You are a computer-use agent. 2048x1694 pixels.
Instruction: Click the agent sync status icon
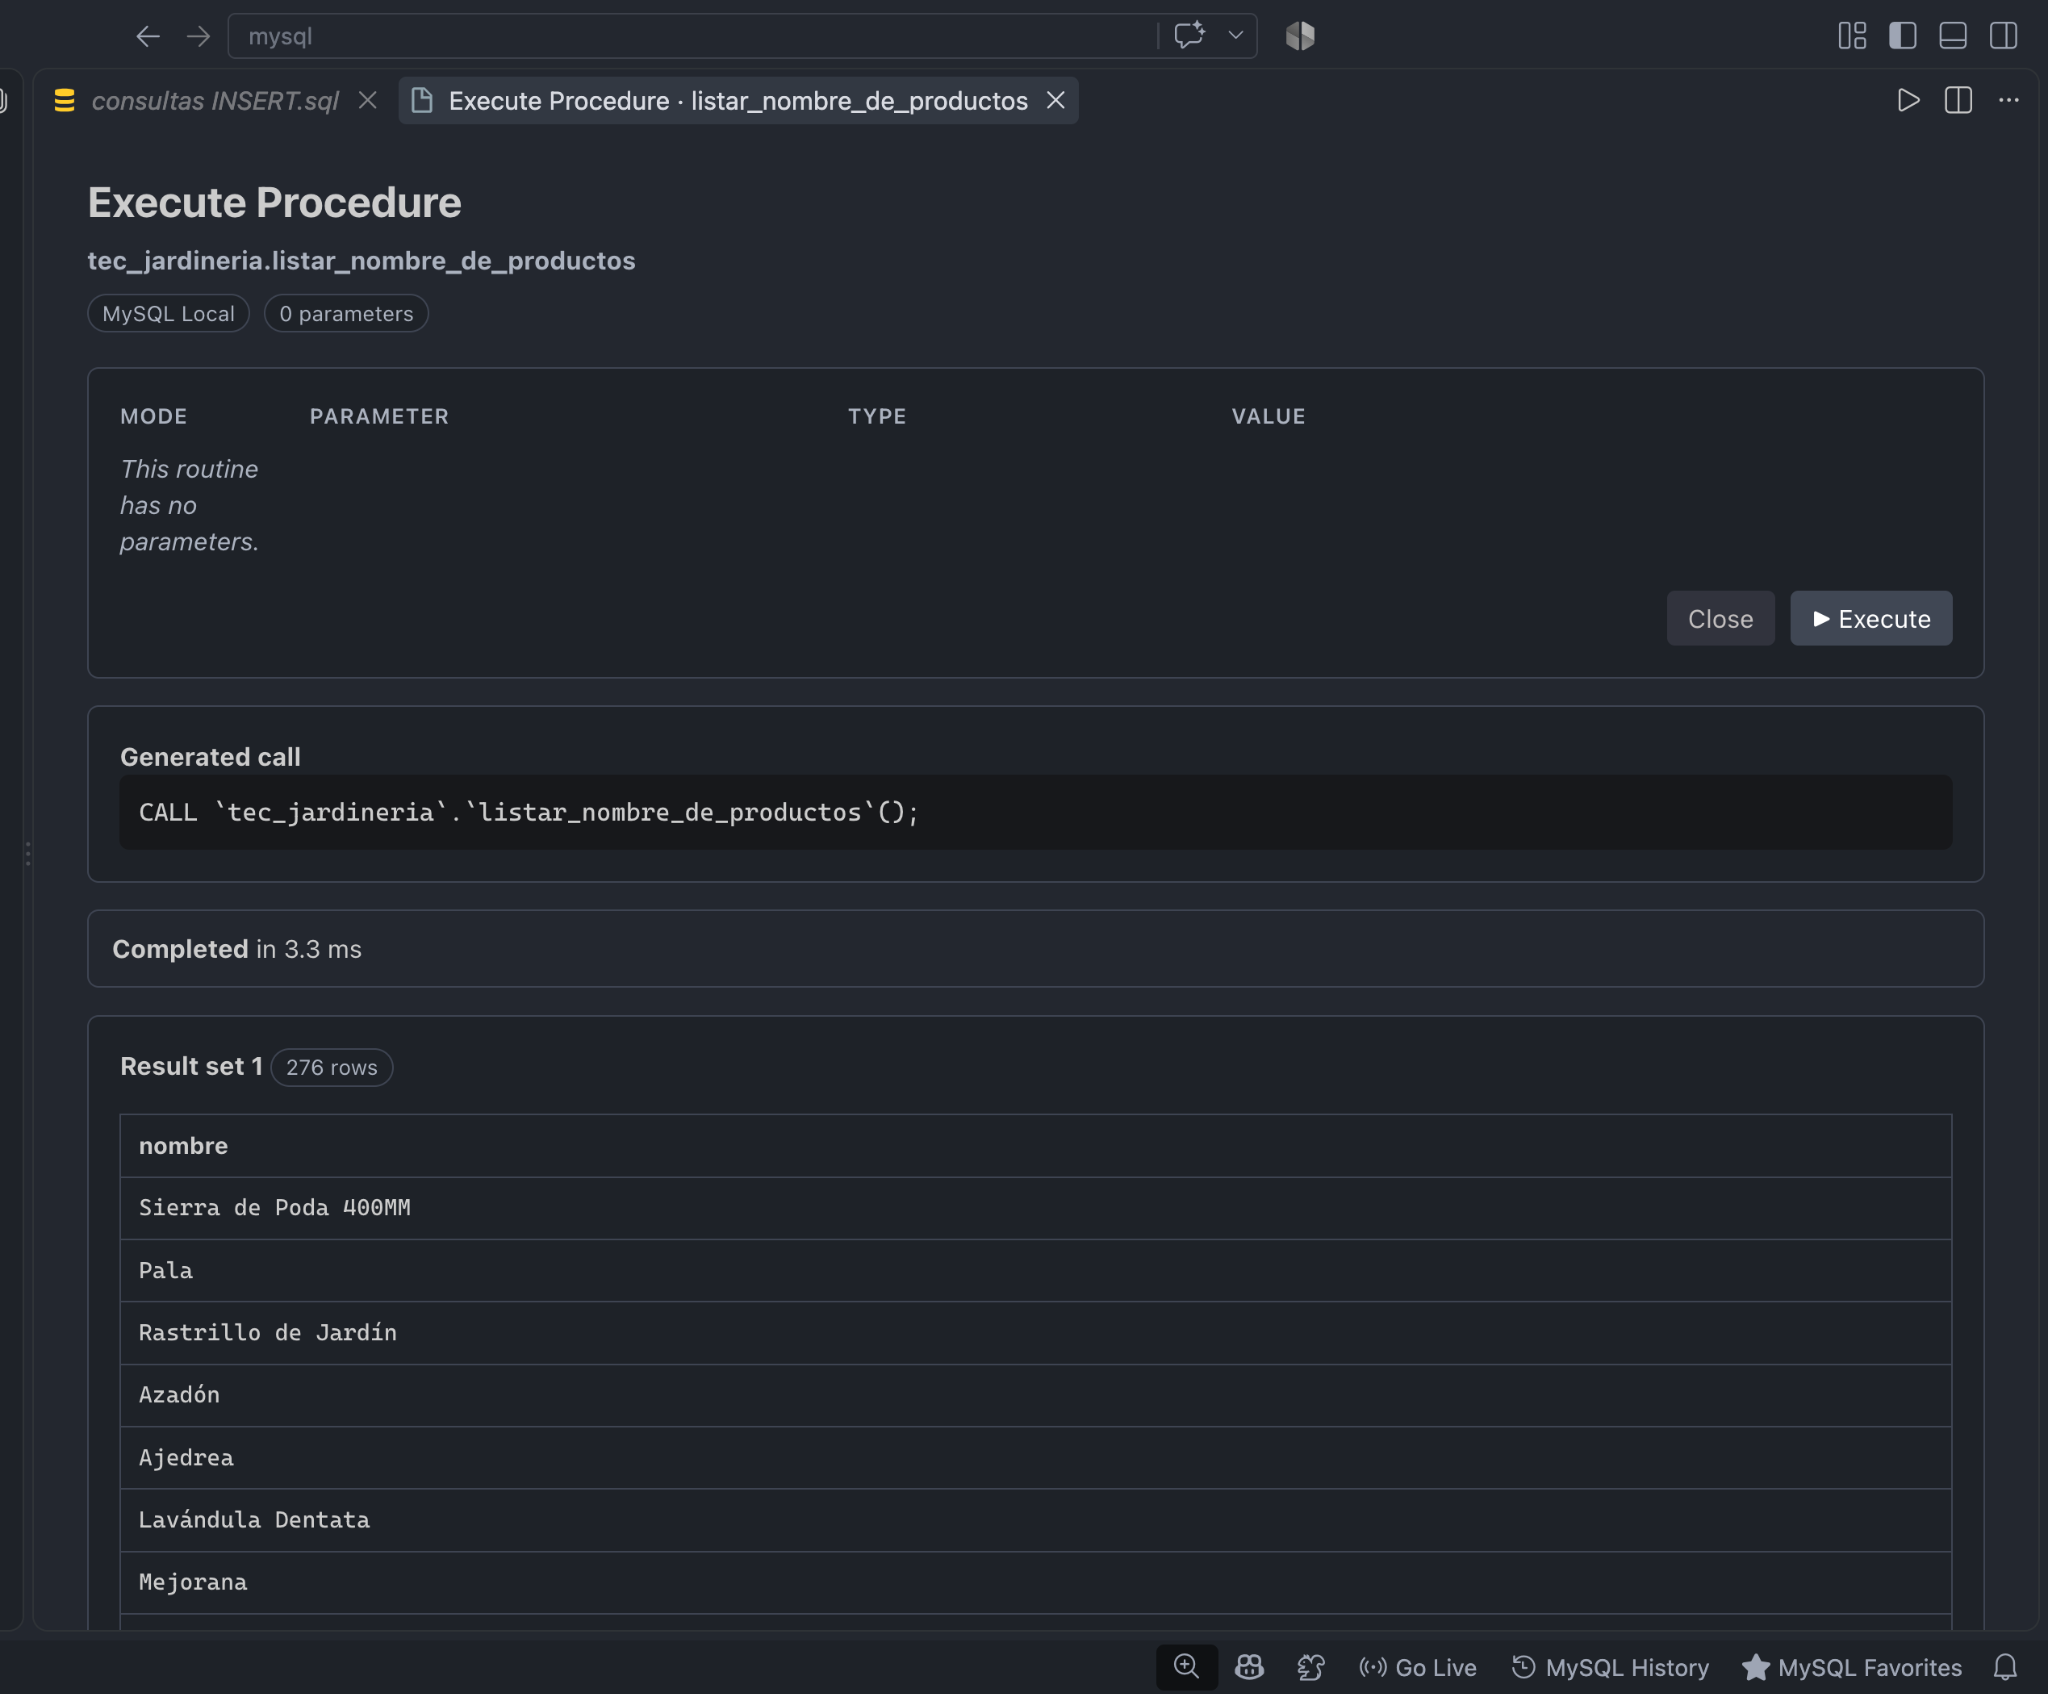(1311, 1667)
